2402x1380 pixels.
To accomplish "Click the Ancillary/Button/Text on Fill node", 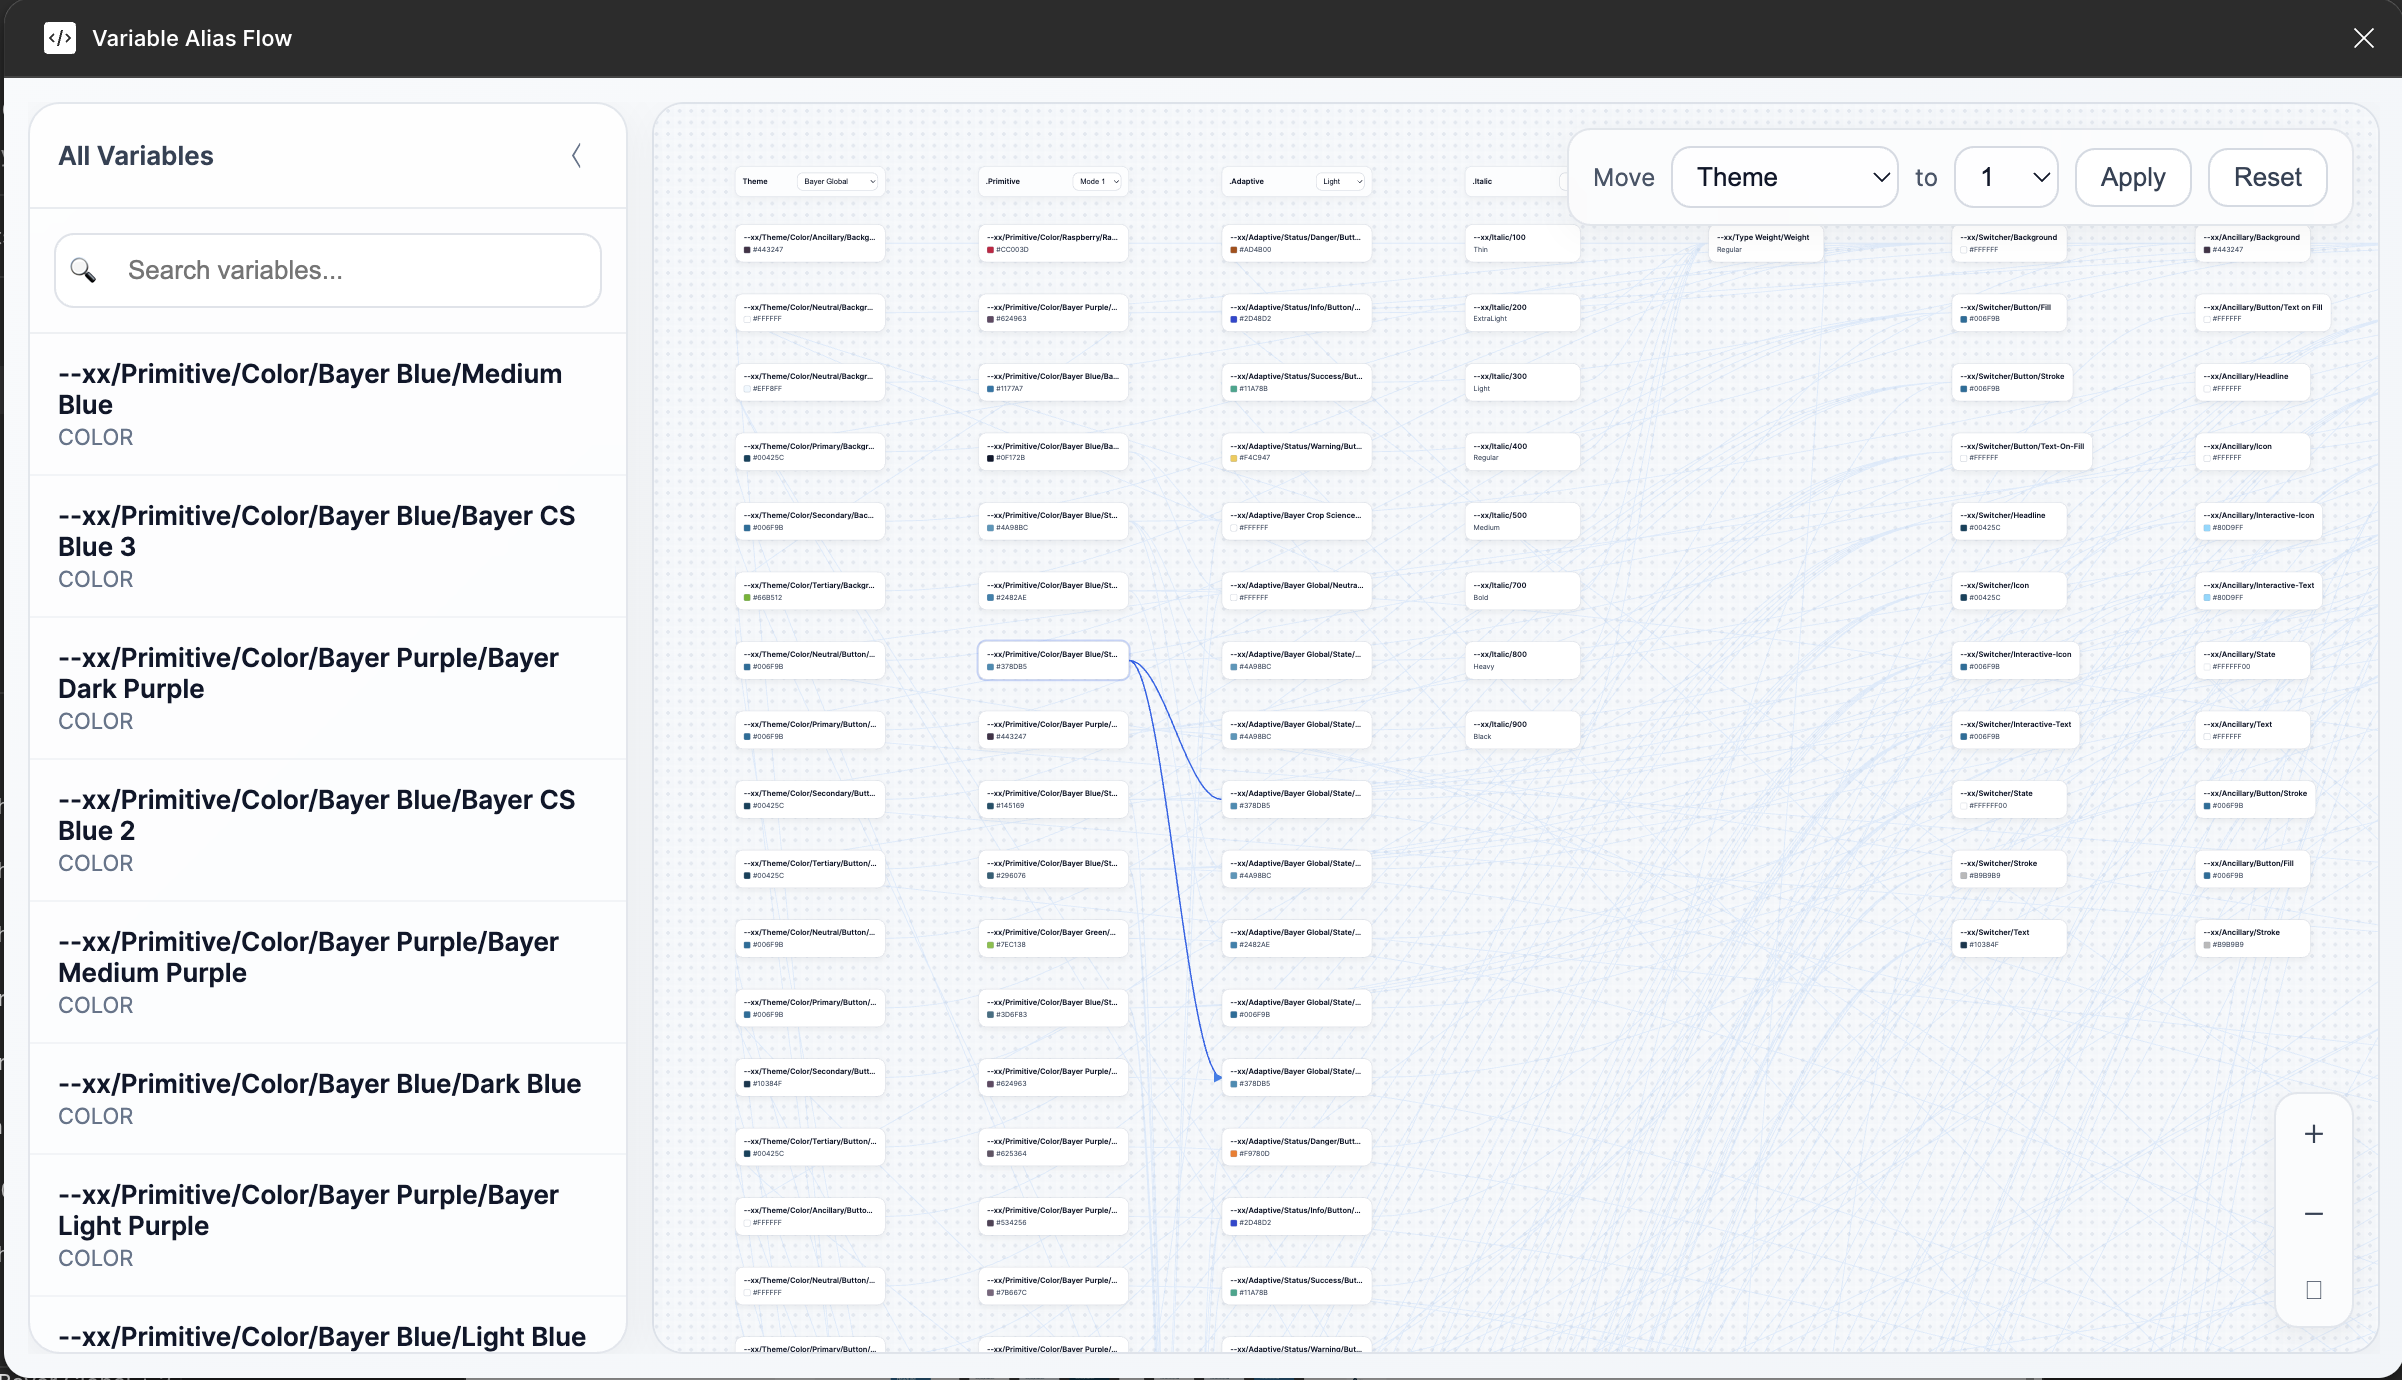I will [2263, 312].
